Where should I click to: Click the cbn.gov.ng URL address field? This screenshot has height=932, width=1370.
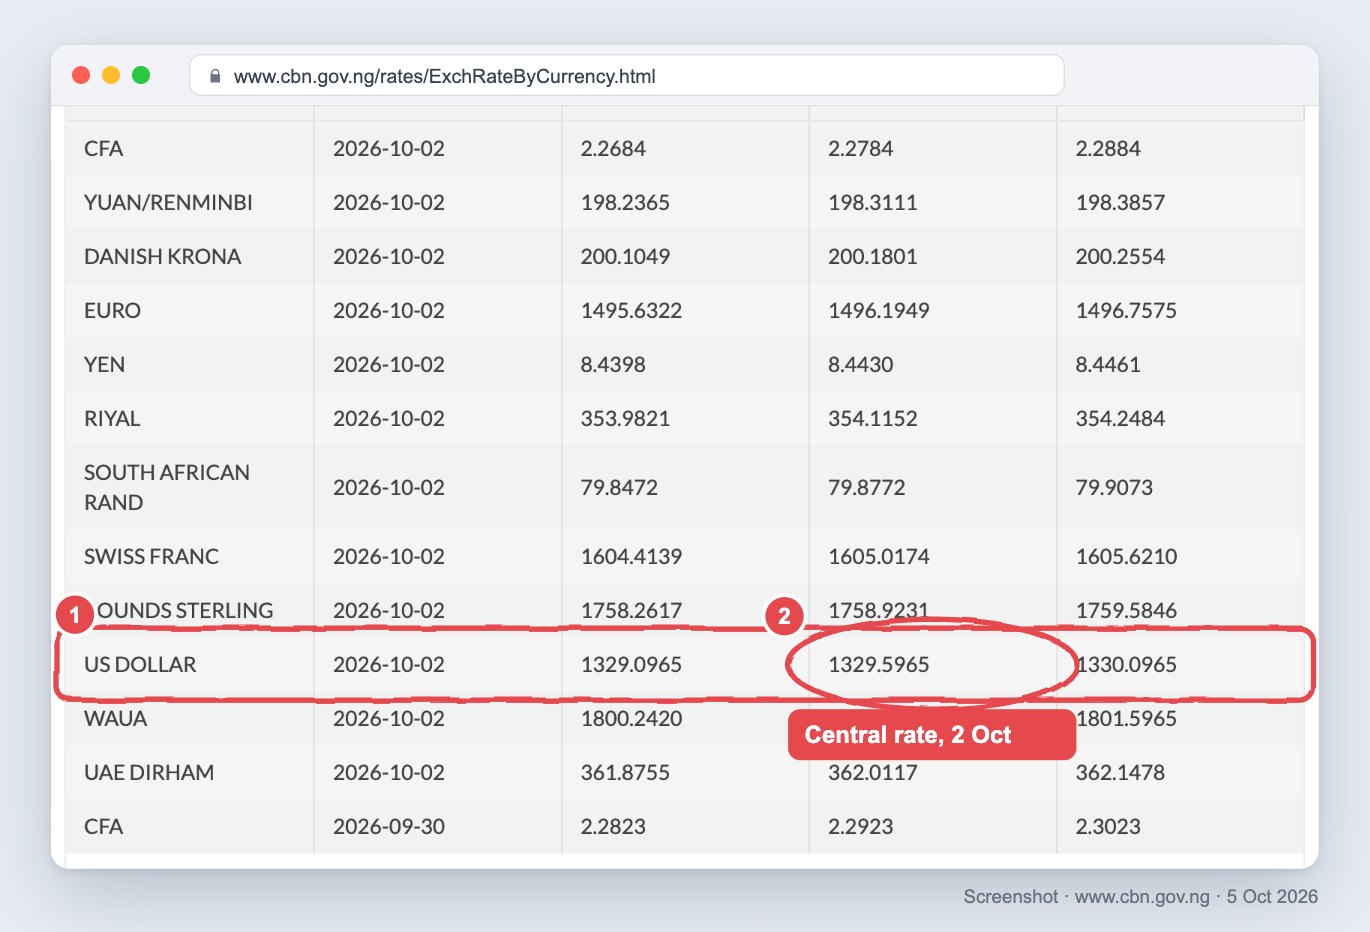[x=627, y=76]
